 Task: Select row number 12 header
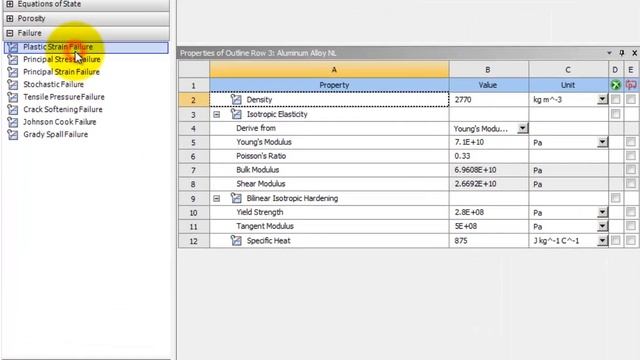(193, 241)
